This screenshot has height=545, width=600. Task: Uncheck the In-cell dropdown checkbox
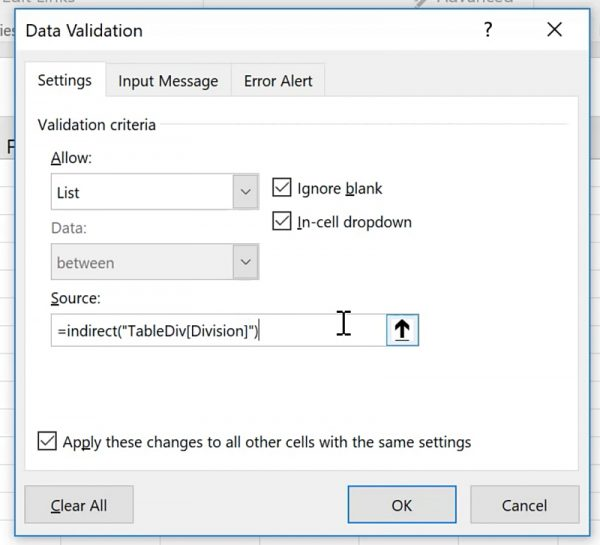[x=281, y=222]
